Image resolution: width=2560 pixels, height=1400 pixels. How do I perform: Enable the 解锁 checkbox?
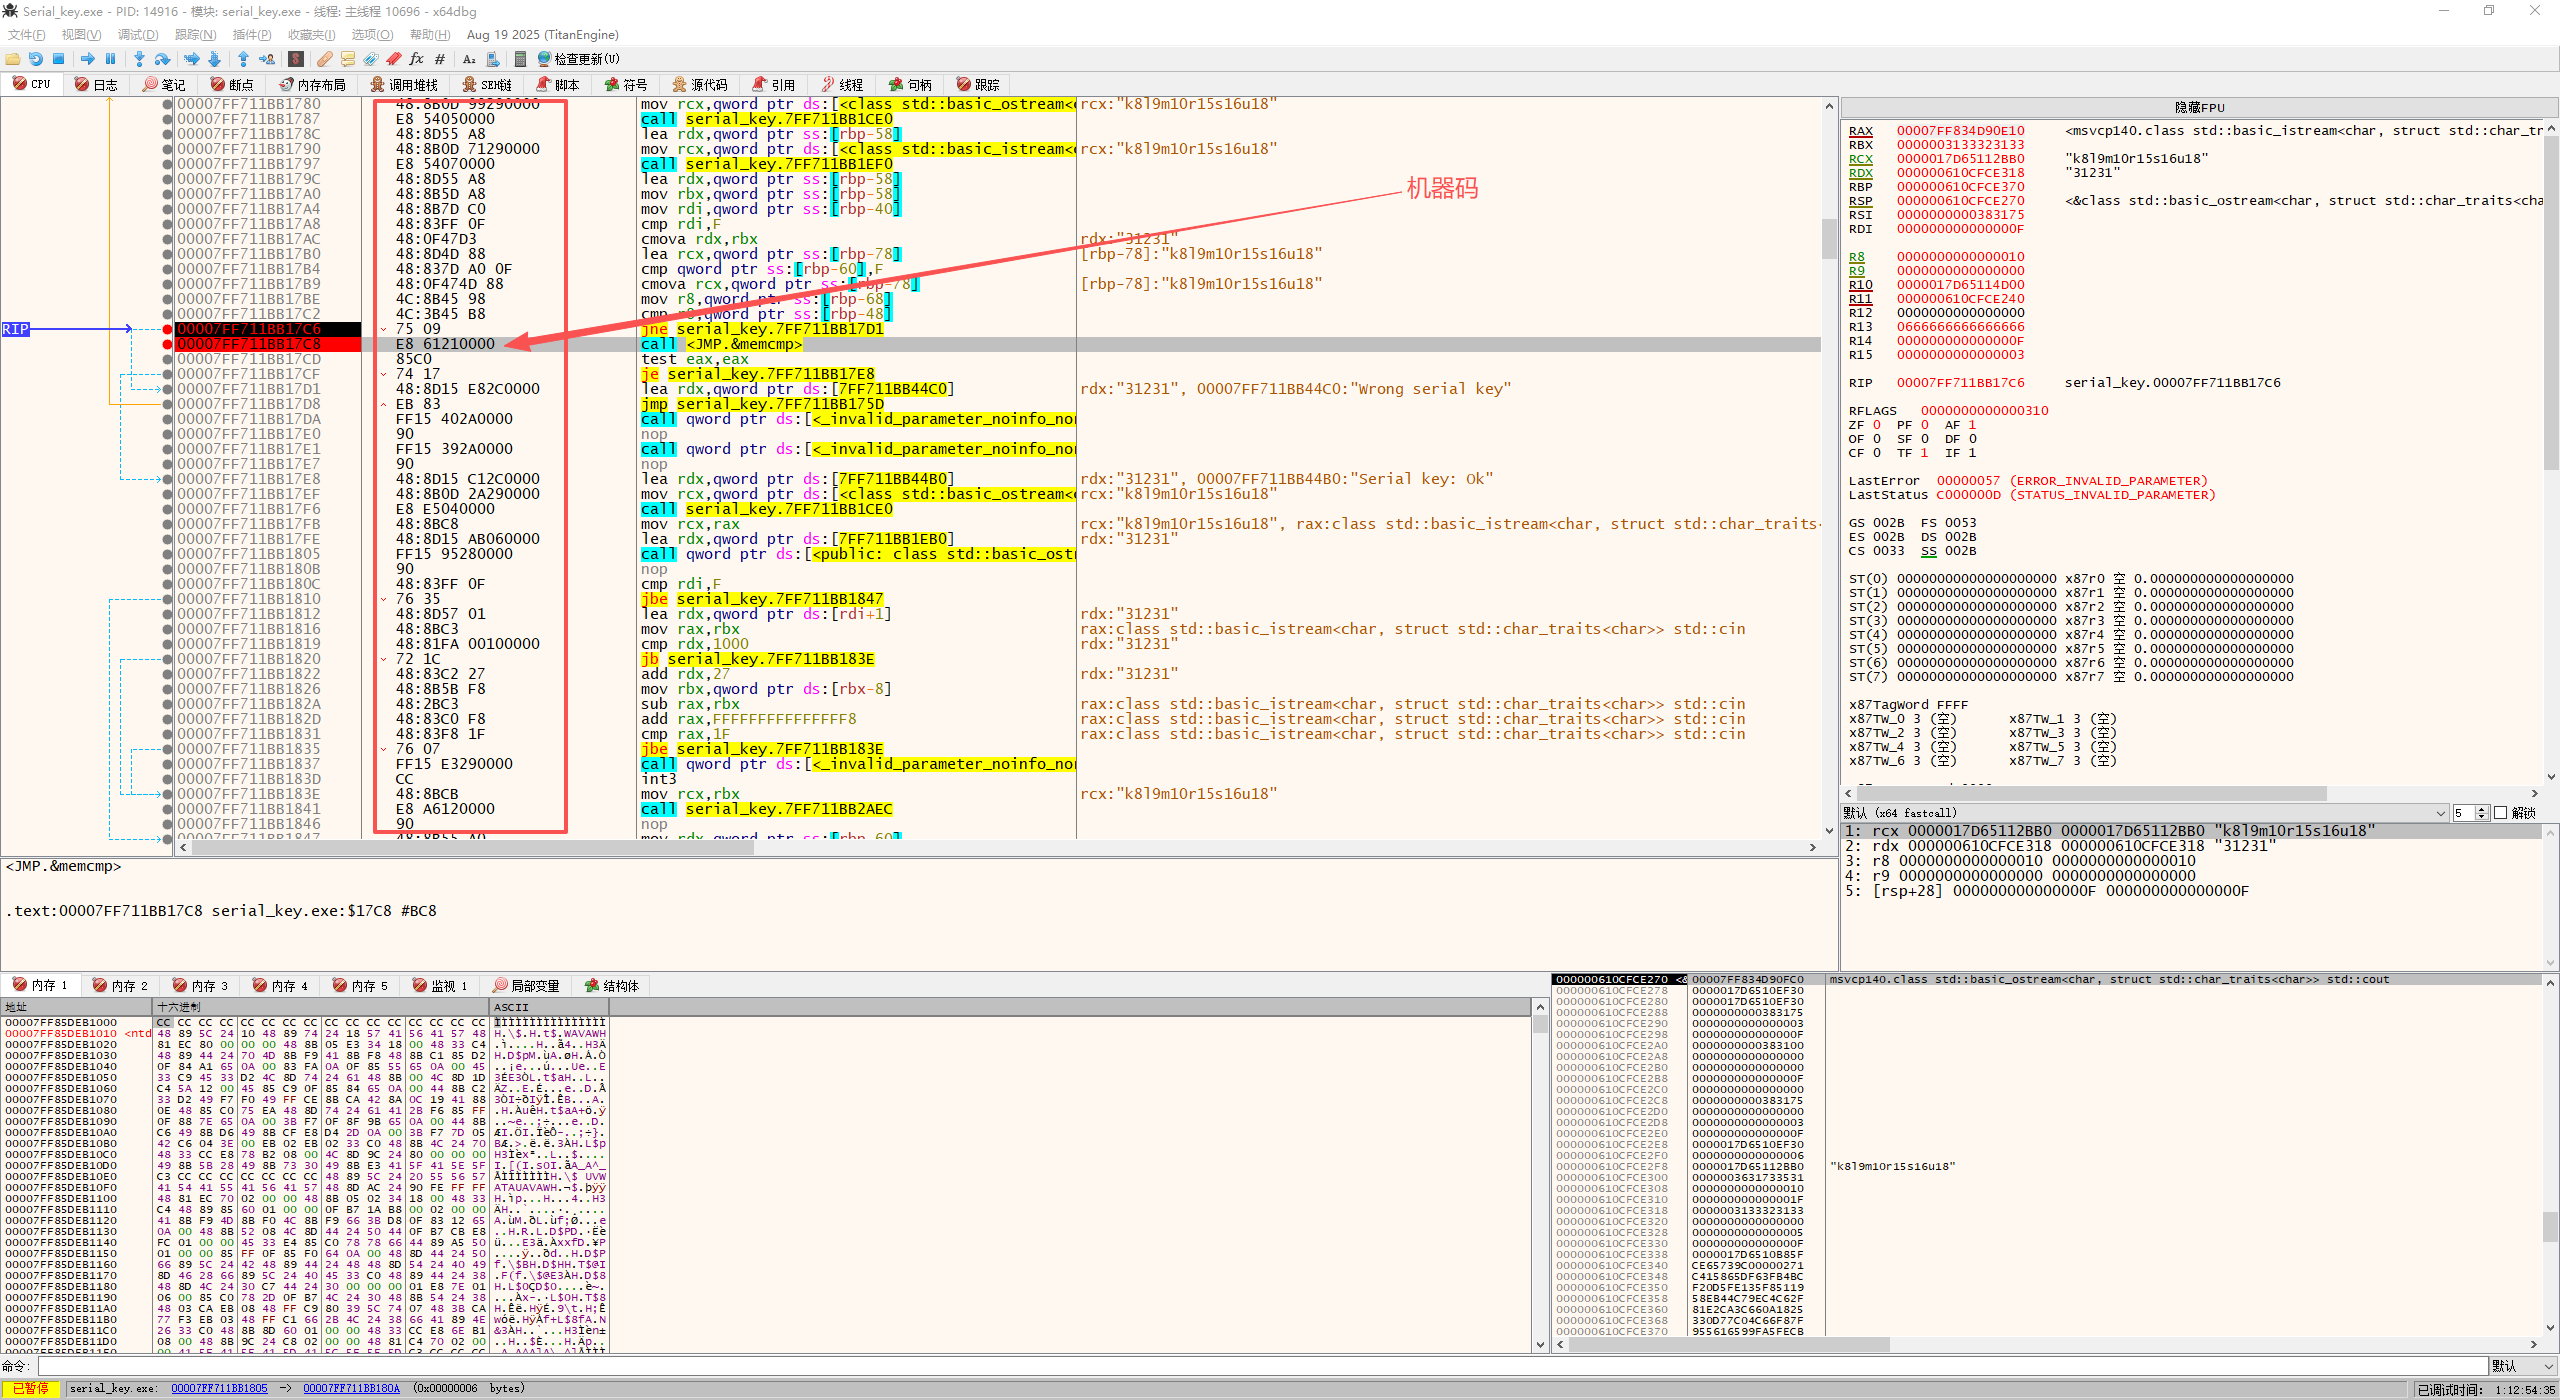click(x=2501, y=813)
